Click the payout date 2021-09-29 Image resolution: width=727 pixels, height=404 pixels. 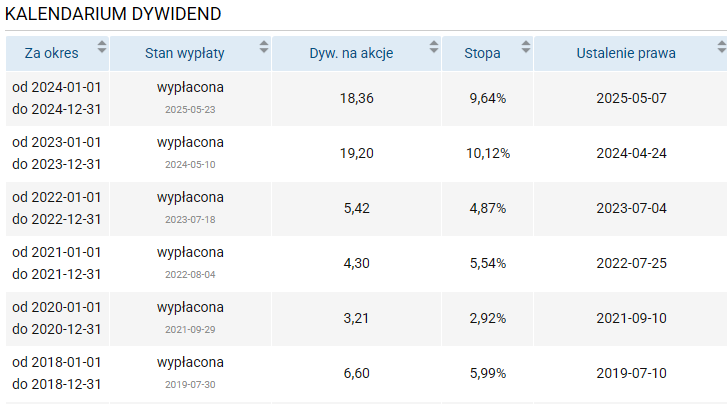(x=190, y=329)
